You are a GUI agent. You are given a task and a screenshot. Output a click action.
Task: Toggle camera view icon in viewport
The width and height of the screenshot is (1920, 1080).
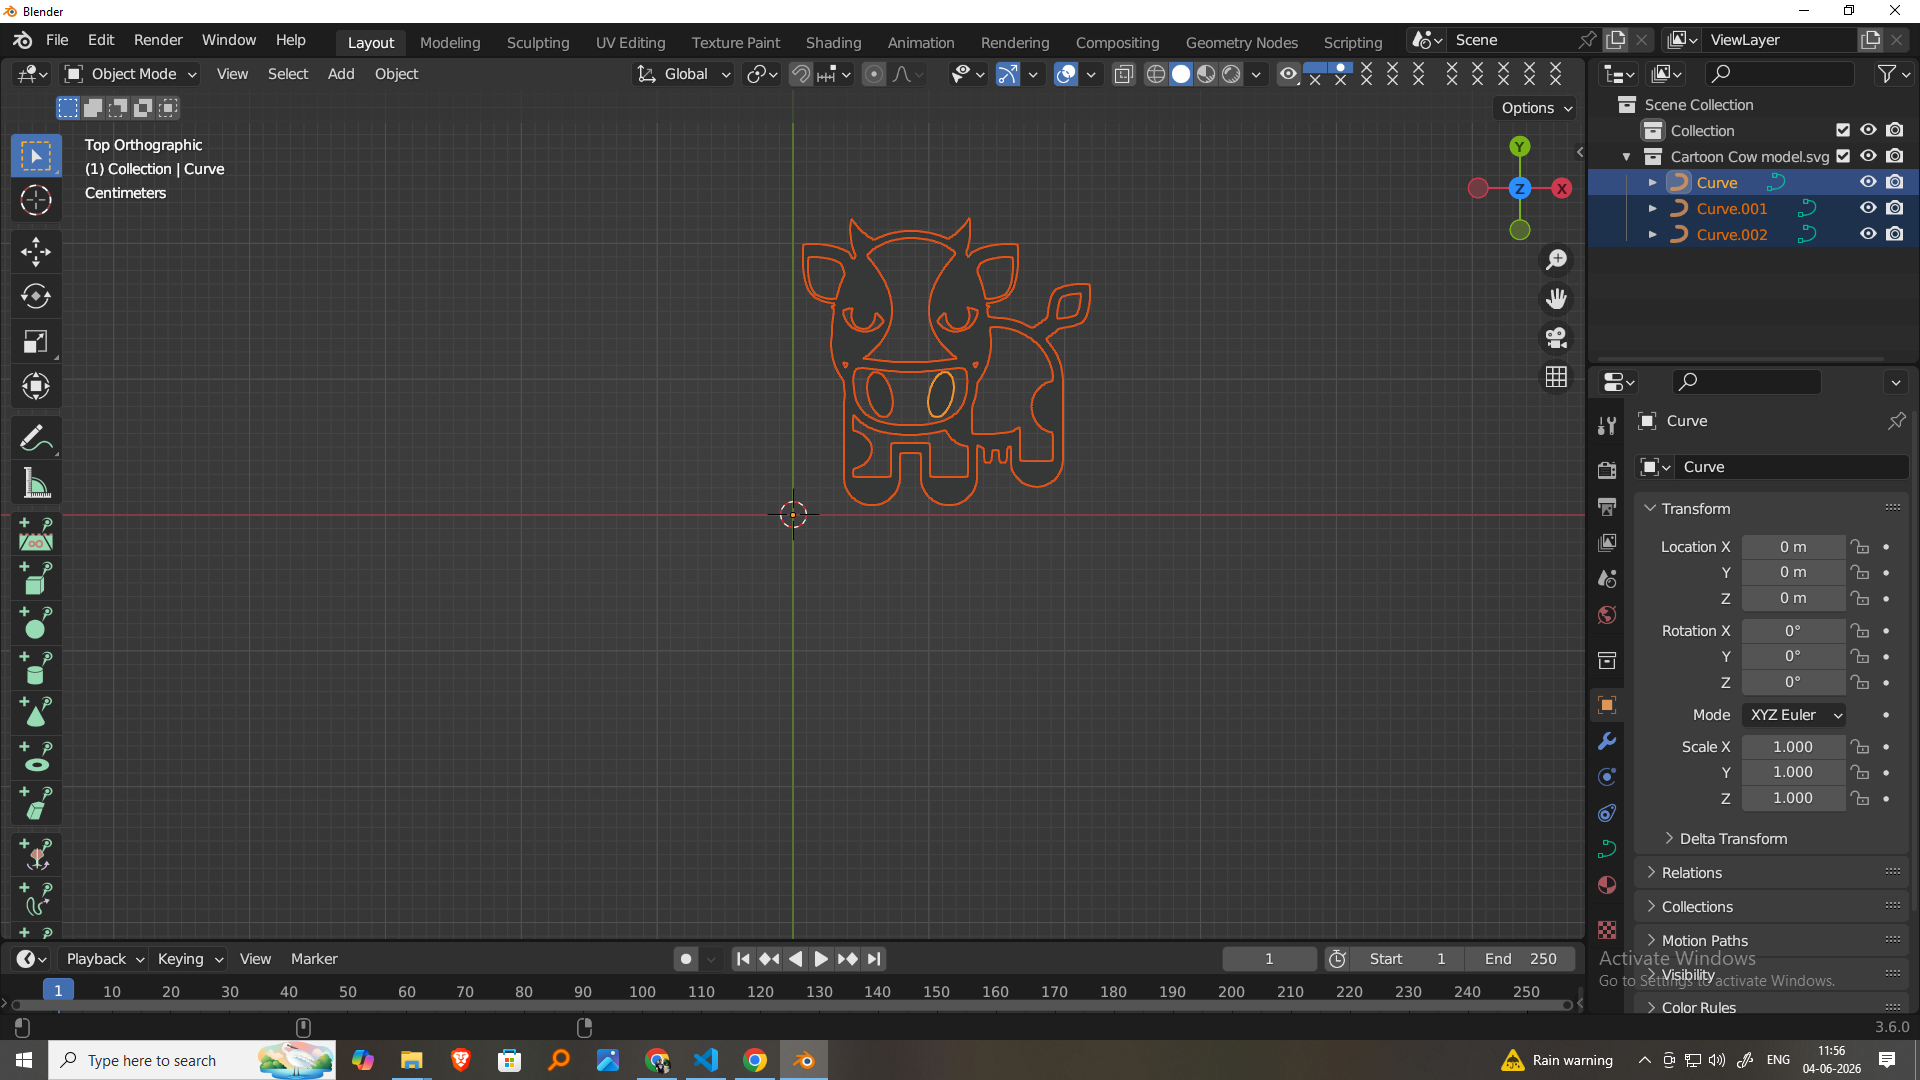coord(1556,338)
